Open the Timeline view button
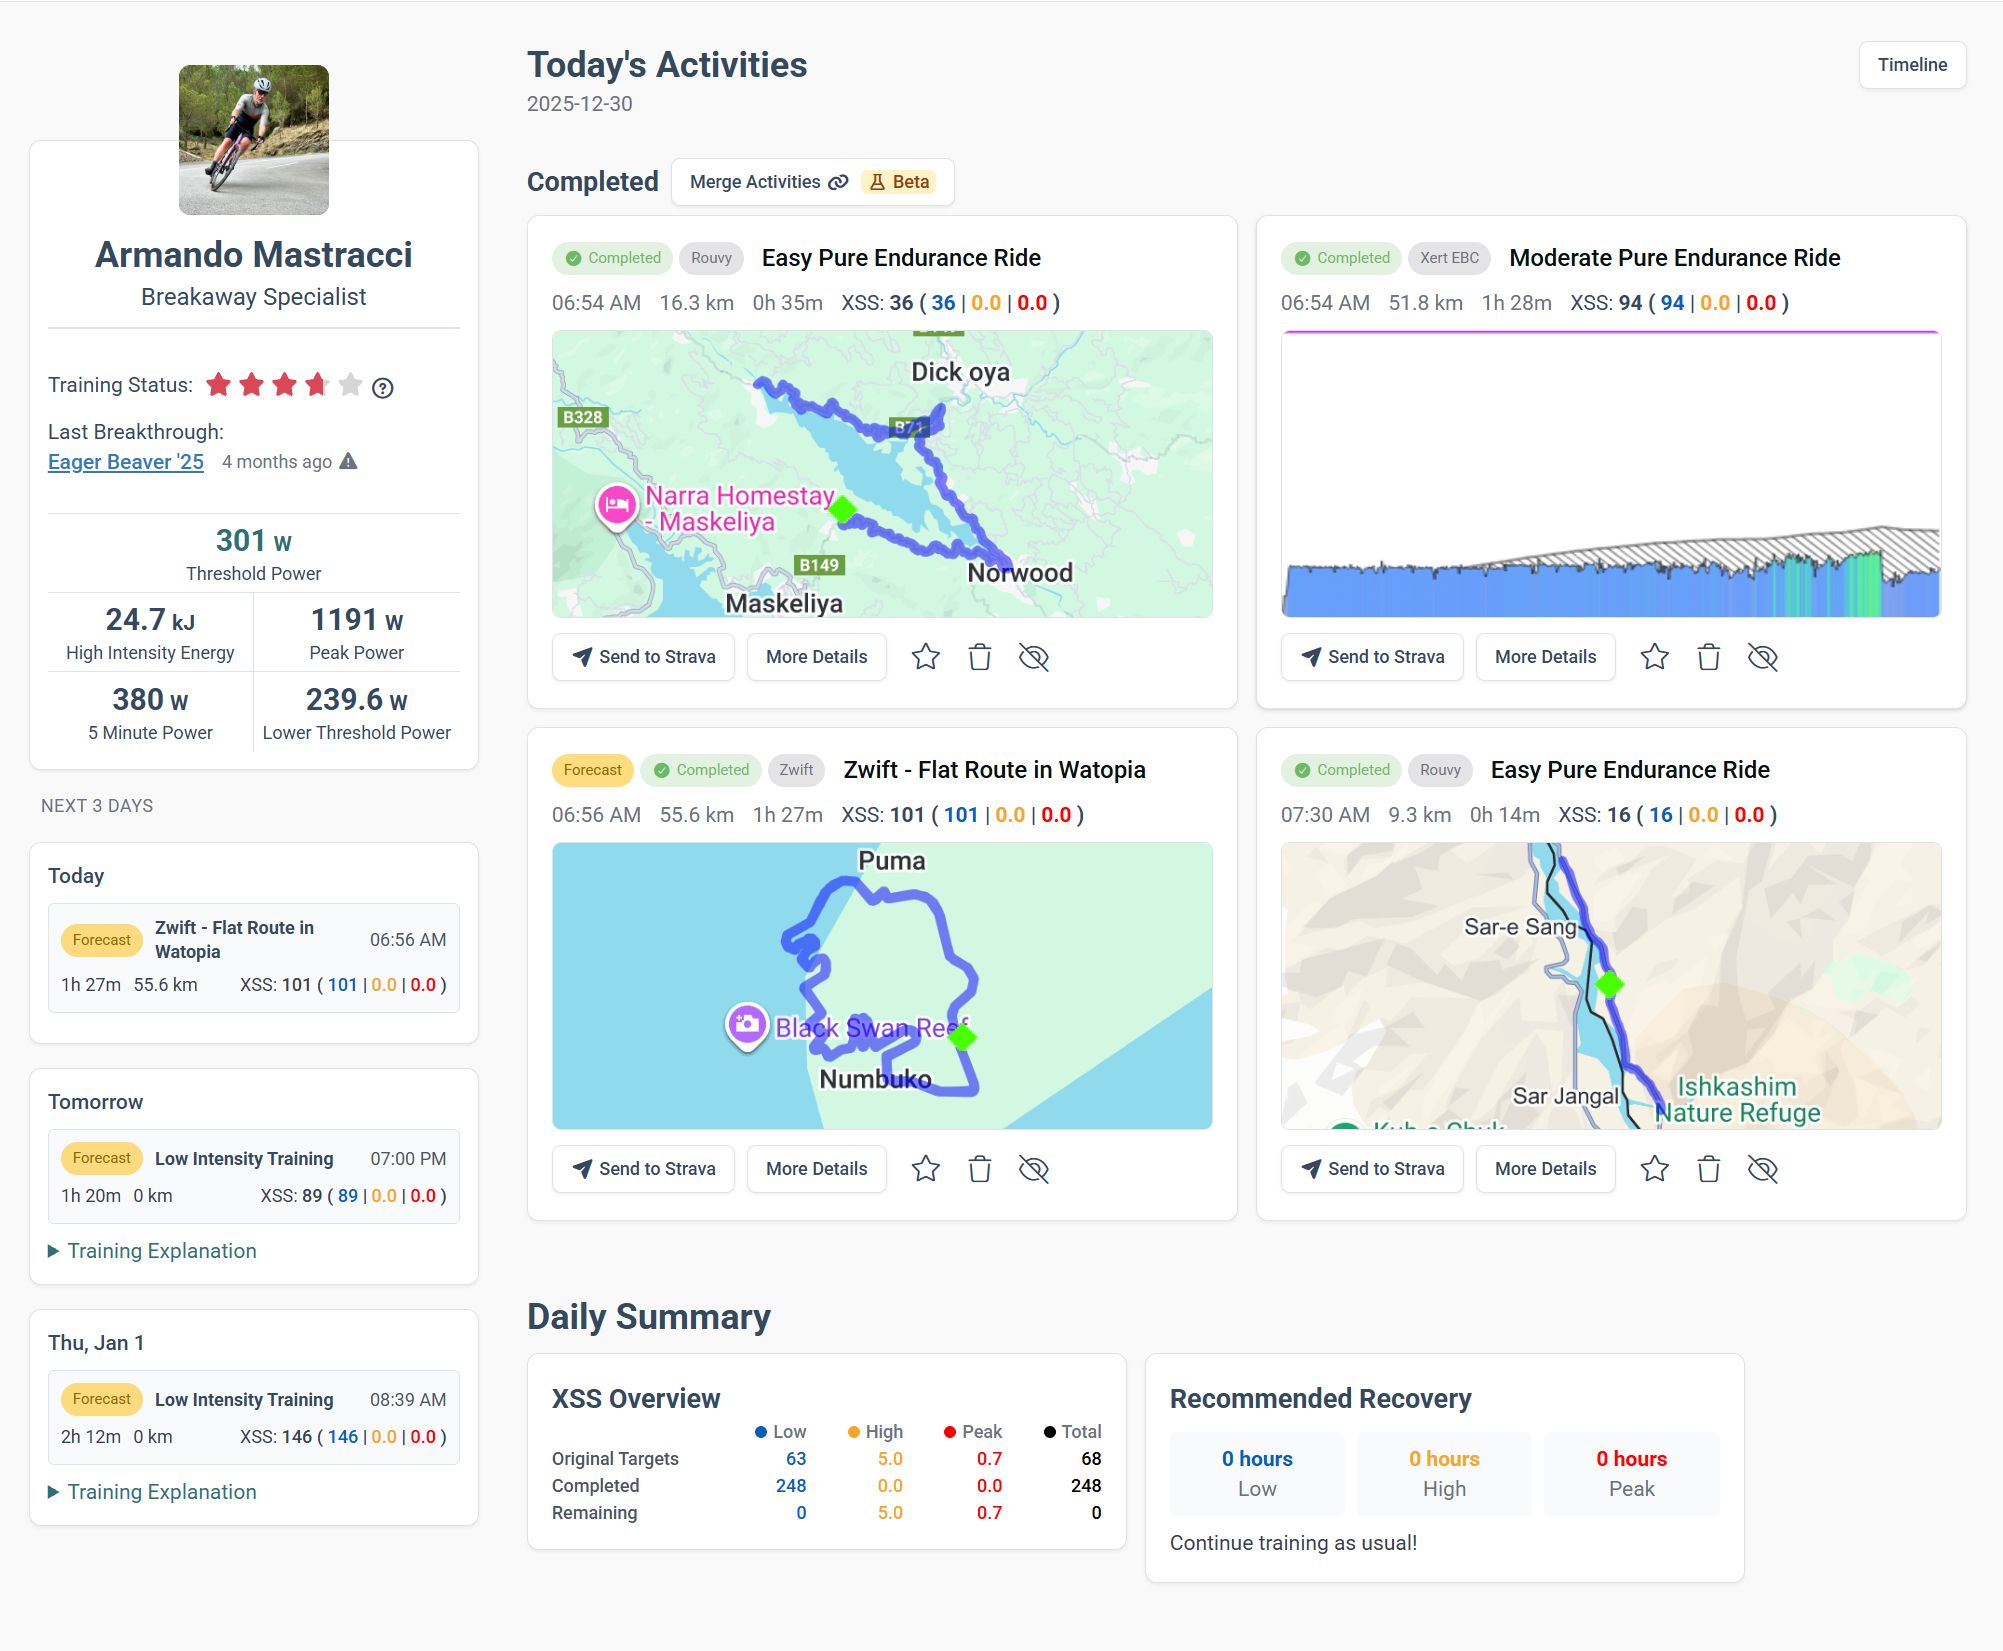Screen dimensions: 2003x1651 pos(1911,65)
